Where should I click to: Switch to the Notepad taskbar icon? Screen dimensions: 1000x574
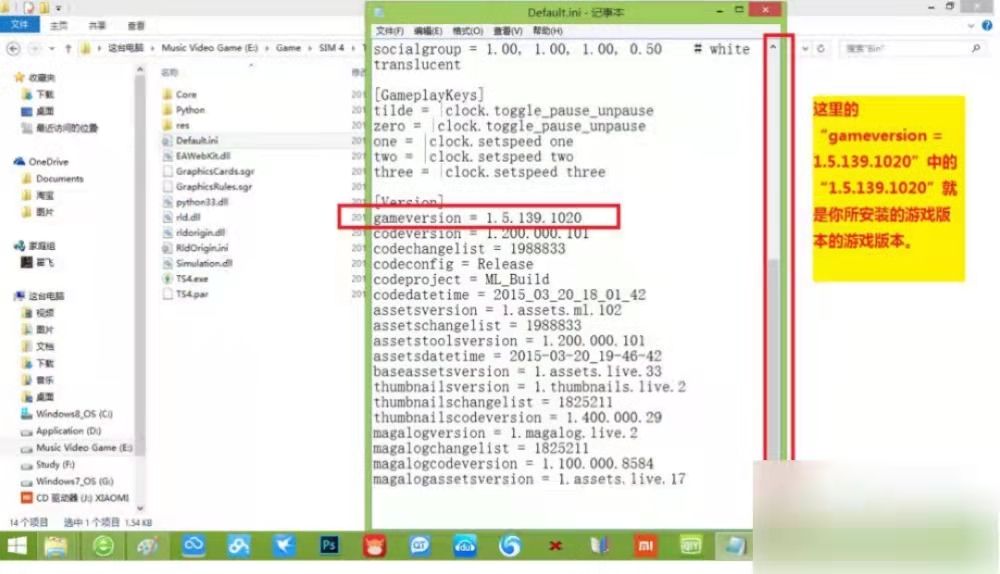pos(735,545)
